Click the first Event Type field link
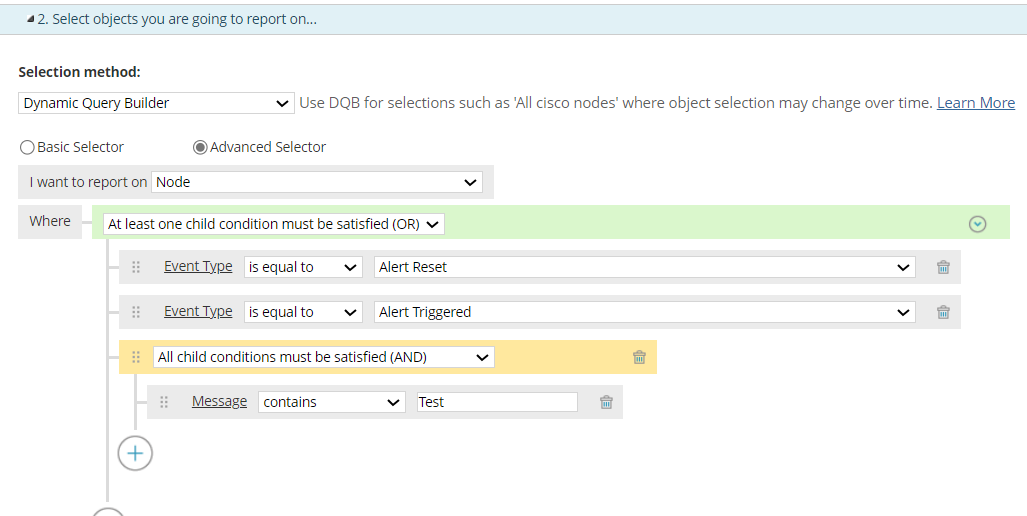The height and width of the screenshot is (516, 1027). (x=198, y=266)
